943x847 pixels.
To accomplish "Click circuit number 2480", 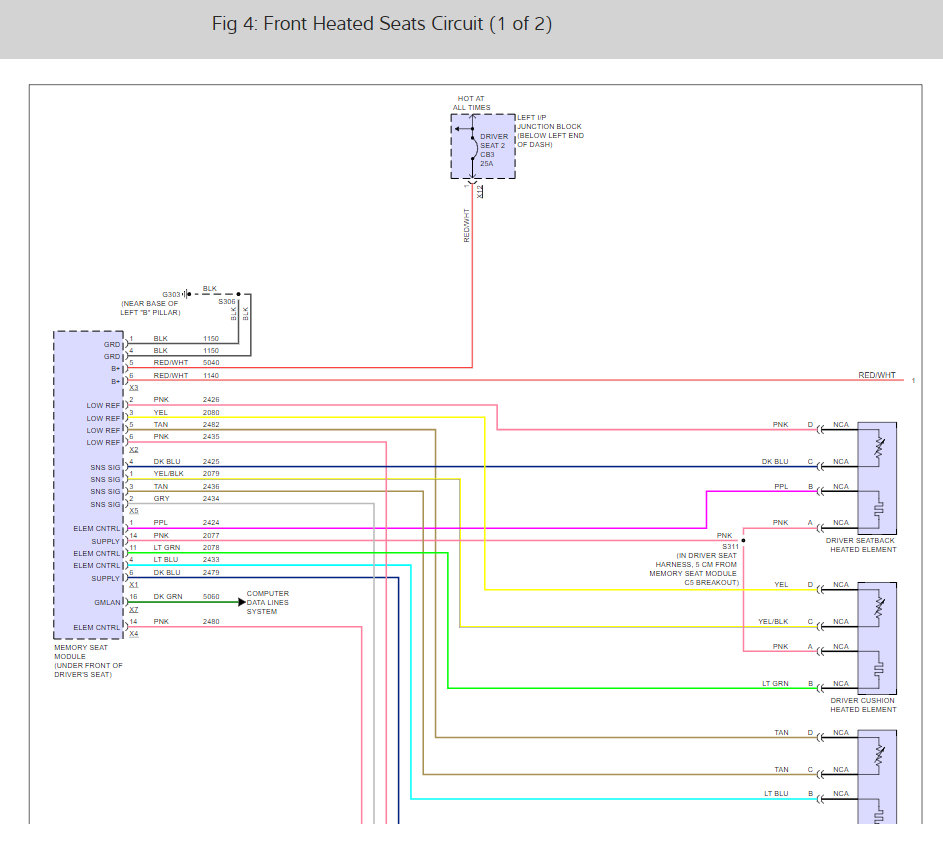I will point(211,621).
